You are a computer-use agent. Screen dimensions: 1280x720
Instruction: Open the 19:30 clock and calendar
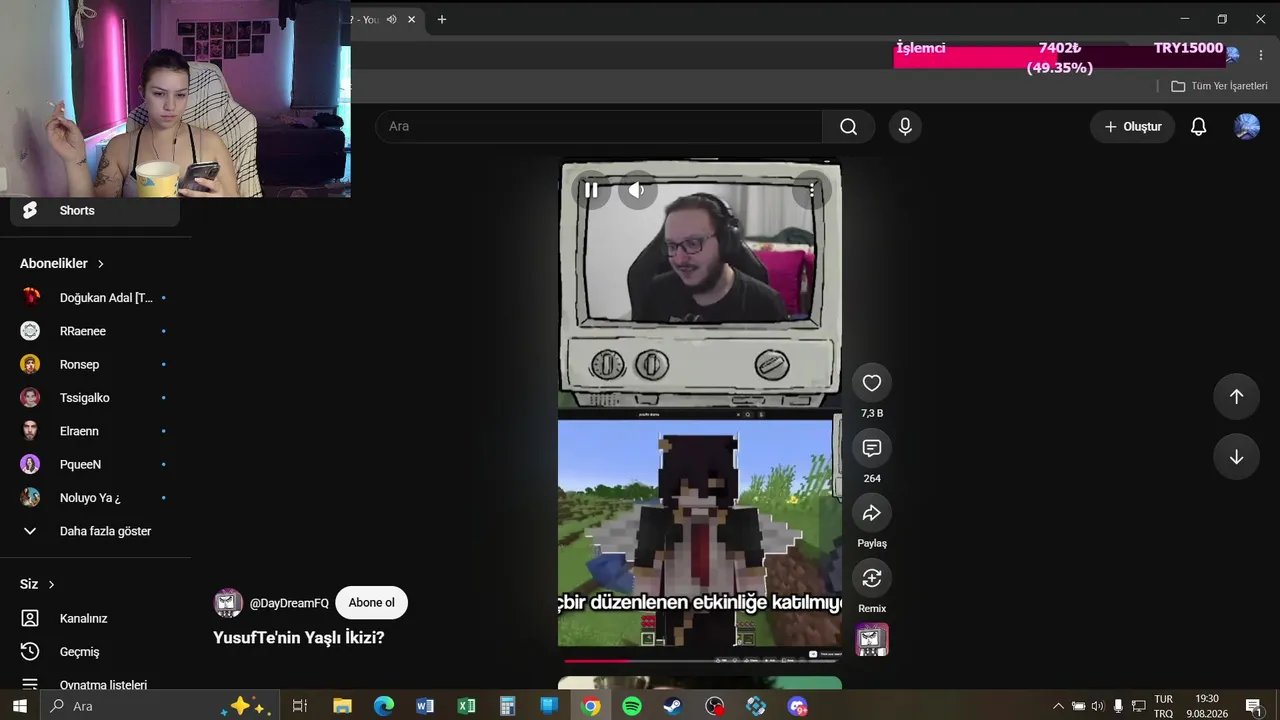click(1207, 706)
